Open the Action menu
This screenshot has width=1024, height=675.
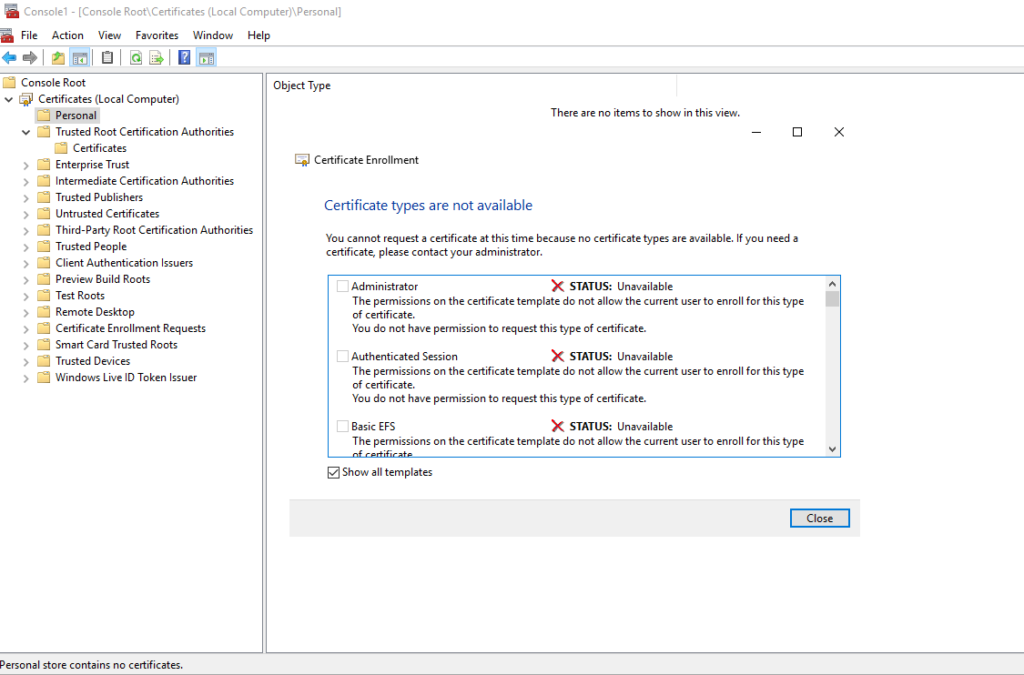point(68,35)
